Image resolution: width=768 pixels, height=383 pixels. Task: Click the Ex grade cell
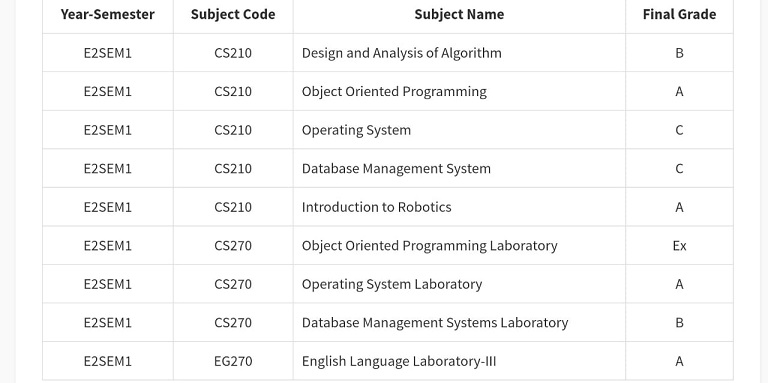pyautogui.click(x=679, y=245)
